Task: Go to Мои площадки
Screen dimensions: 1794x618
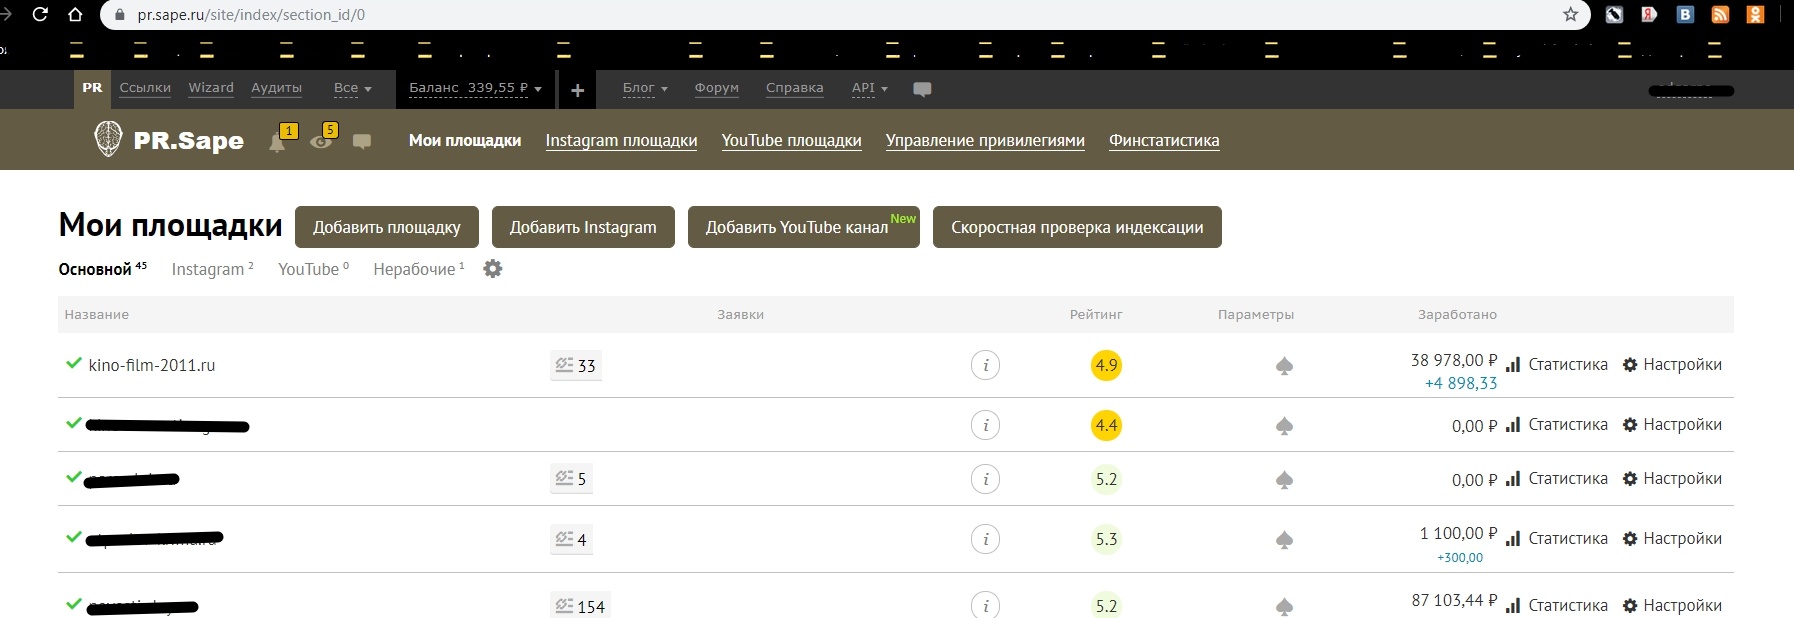Action: click(465, 140)
